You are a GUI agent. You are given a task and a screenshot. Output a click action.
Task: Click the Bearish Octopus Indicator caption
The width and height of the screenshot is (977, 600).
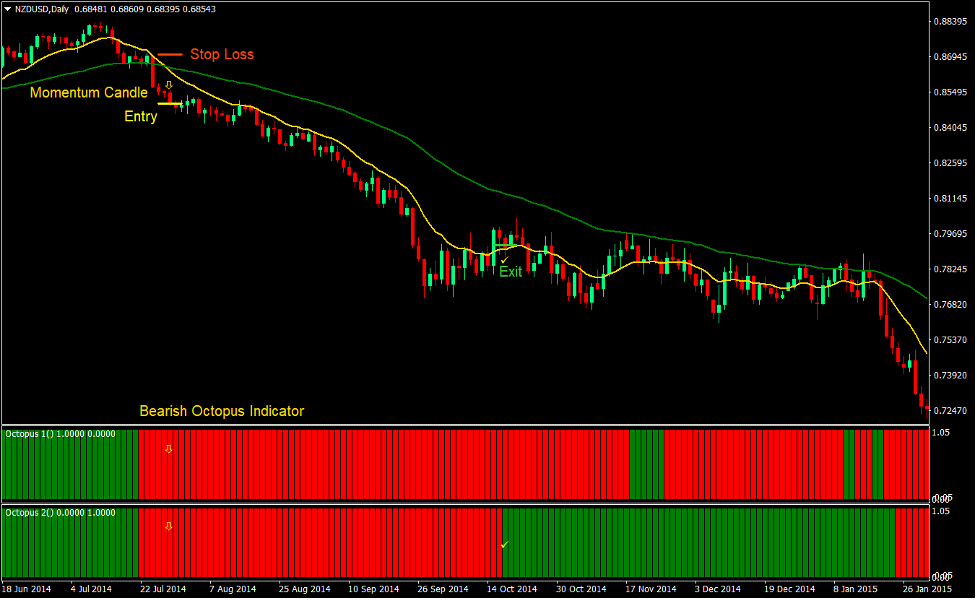(221, 411)
